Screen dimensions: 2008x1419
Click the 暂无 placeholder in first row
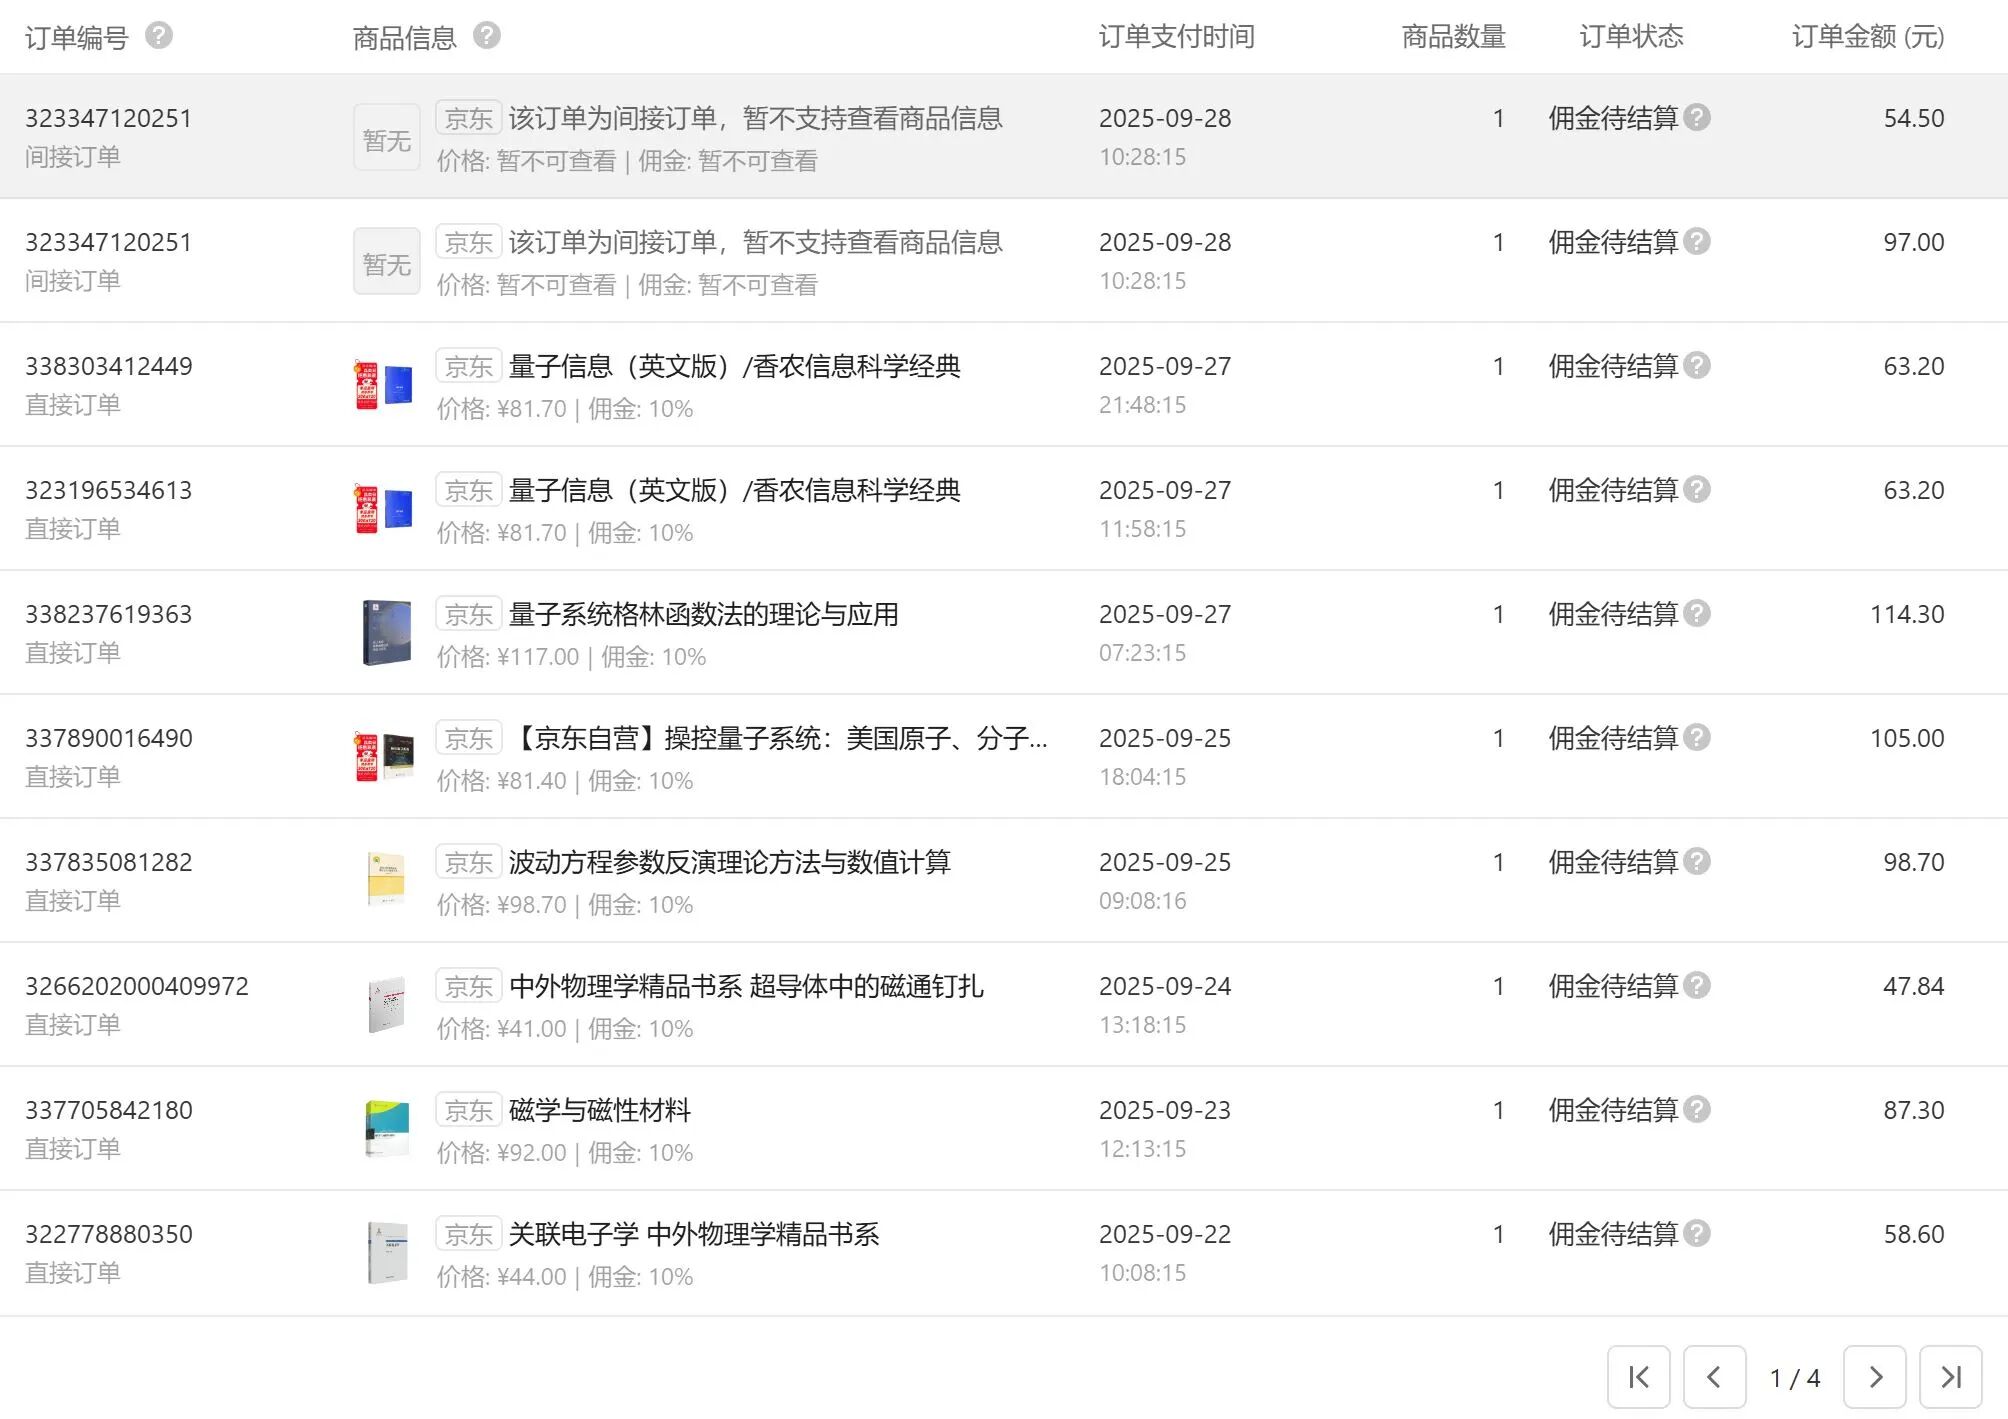(x=387, y=138)
